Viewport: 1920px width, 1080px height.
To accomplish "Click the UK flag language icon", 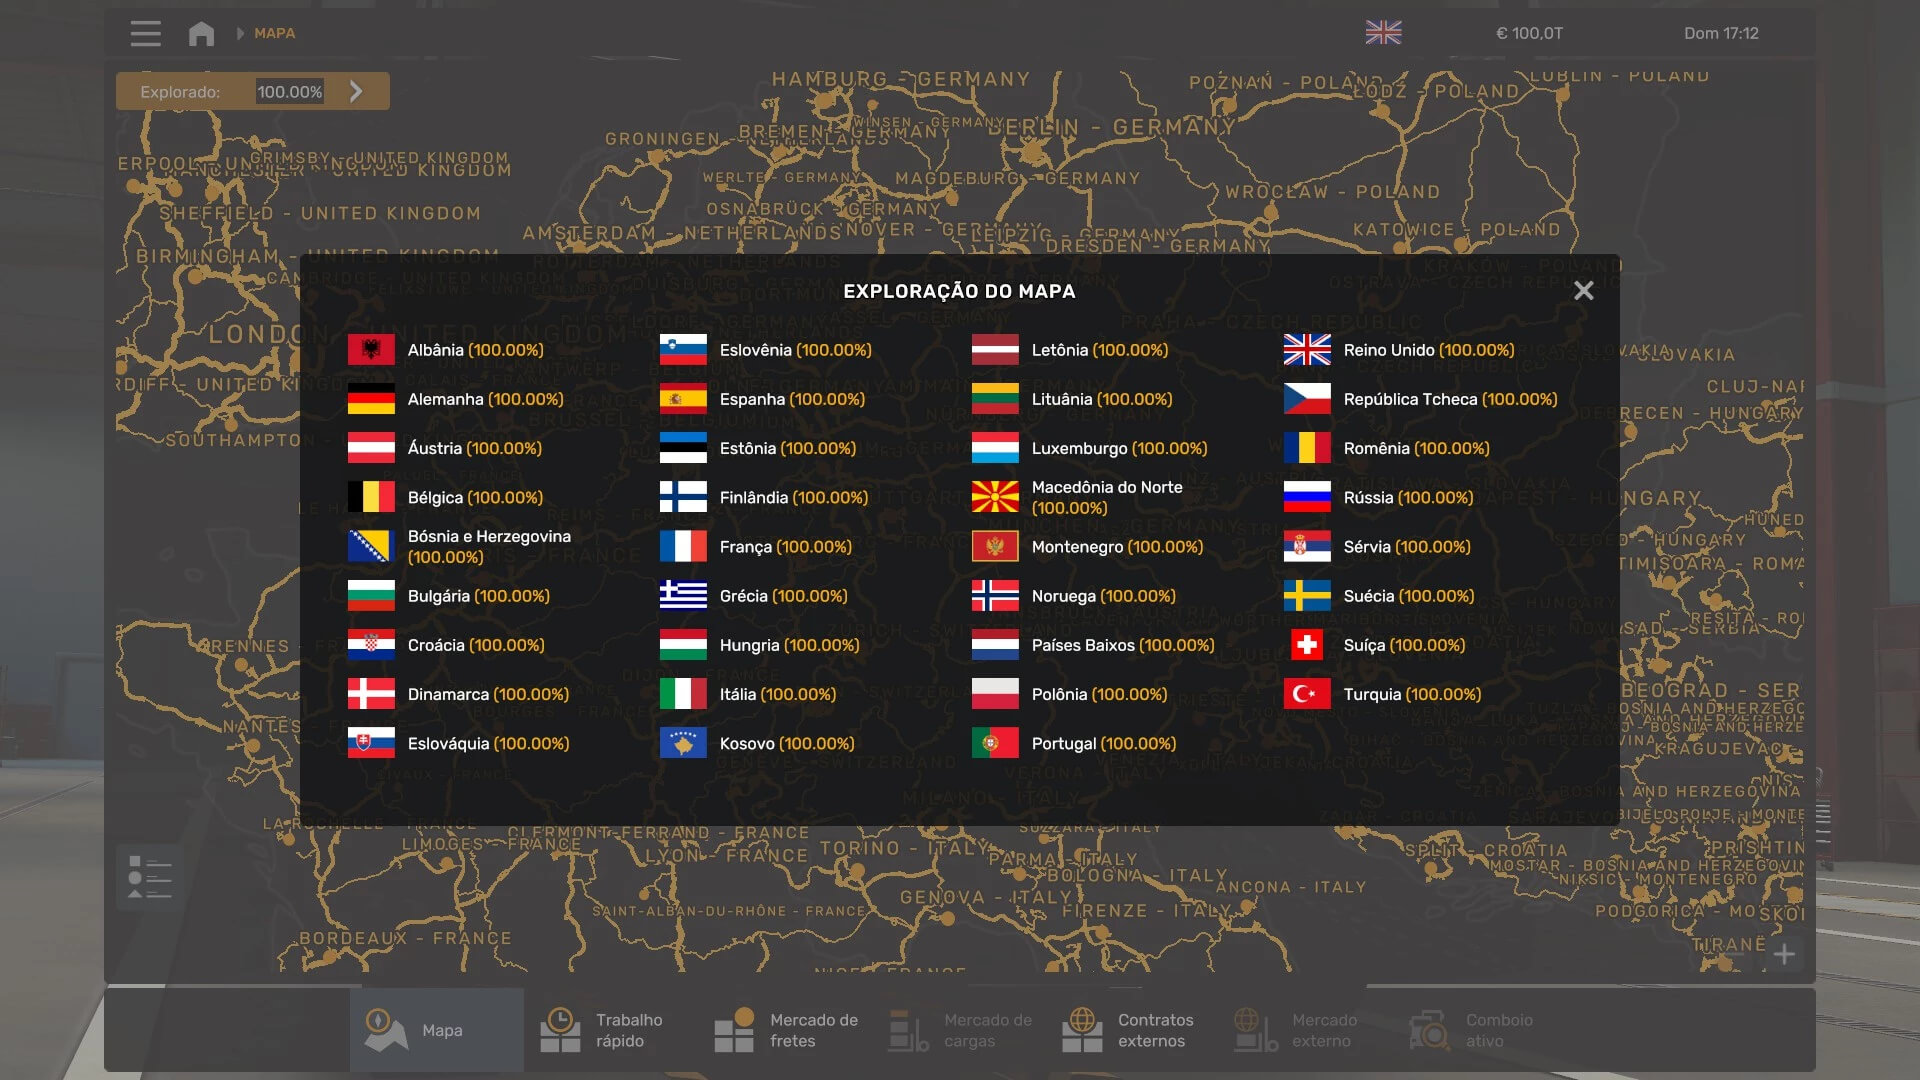I will (1383, 33).
